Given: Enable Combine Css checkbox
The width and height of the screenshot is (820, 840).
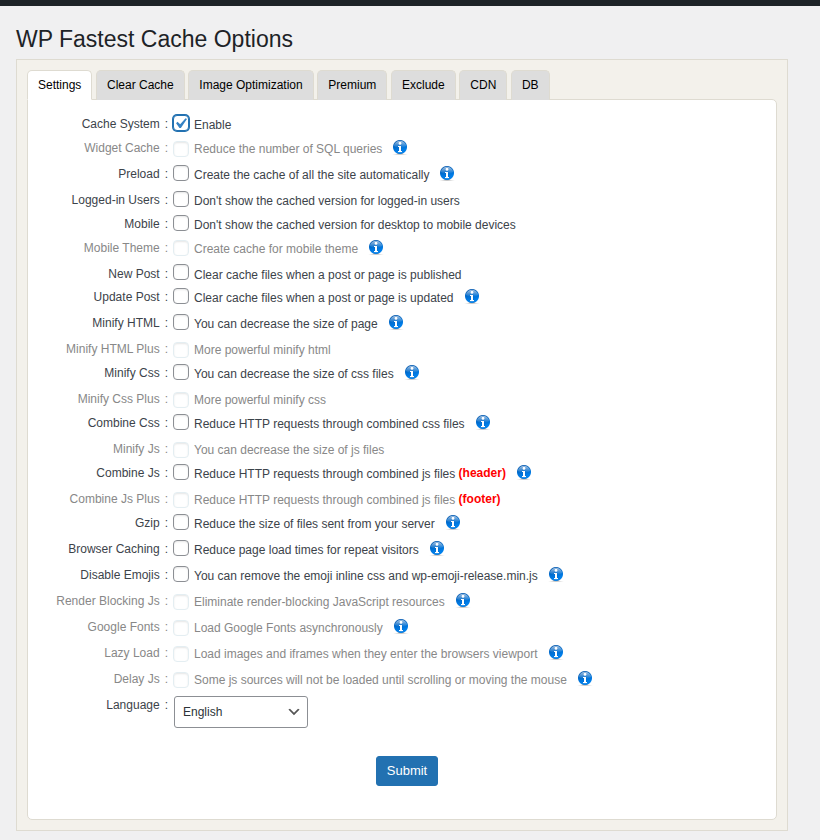Looking at the screenshot, I should [181, 422].
